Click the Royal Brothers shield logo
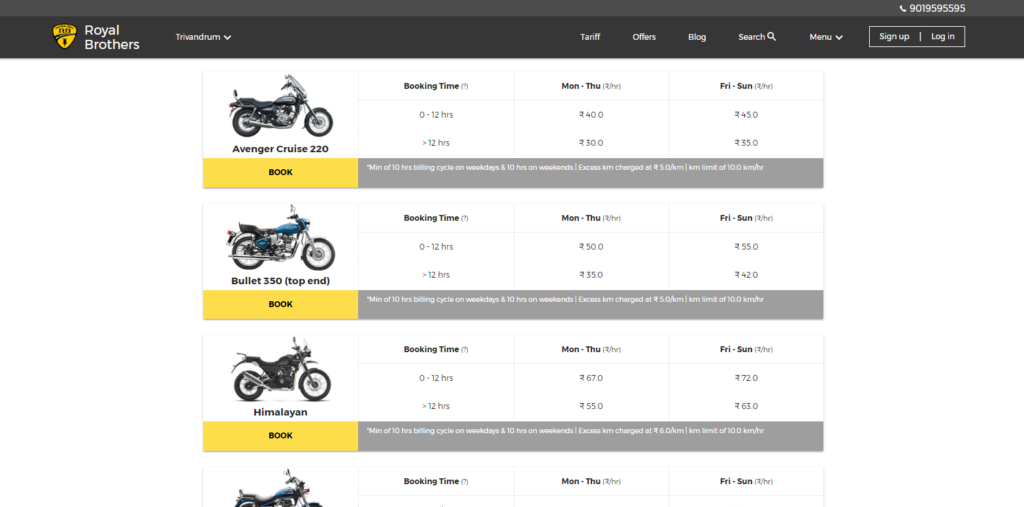The height and width of the screenshot is (507, 1024). pyautogui.click(x=64, y=37)
